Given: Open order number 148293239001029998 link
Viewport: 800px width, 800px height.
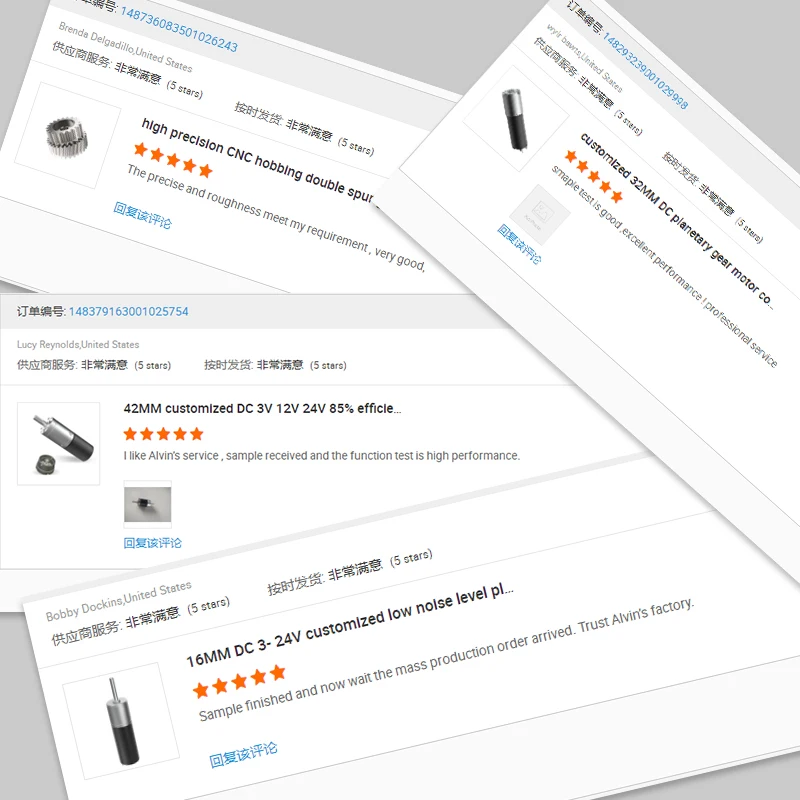Looking at the screenshot, I should (x=645, y=71).
